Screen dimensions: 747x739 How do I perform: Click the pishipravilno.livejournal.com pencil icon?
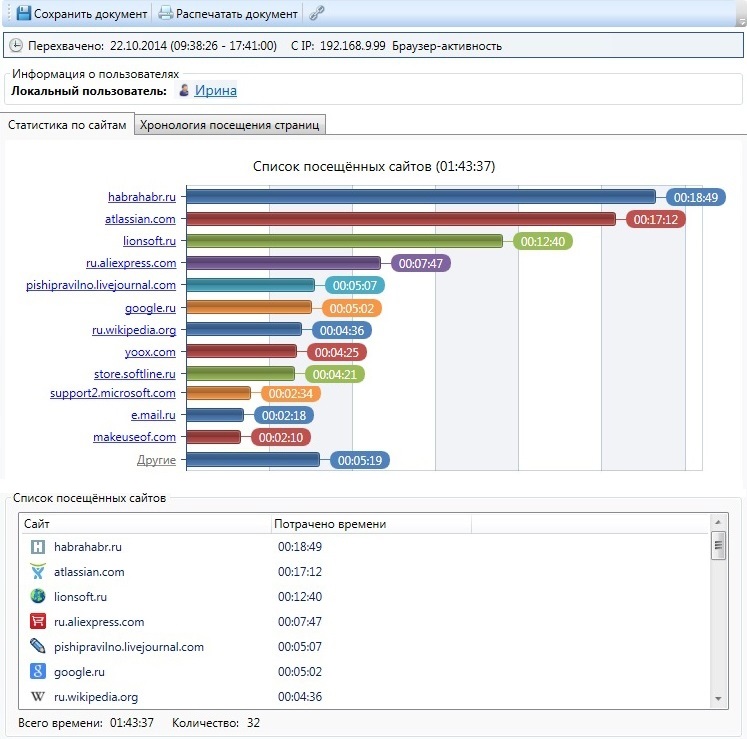coord(38,646)
